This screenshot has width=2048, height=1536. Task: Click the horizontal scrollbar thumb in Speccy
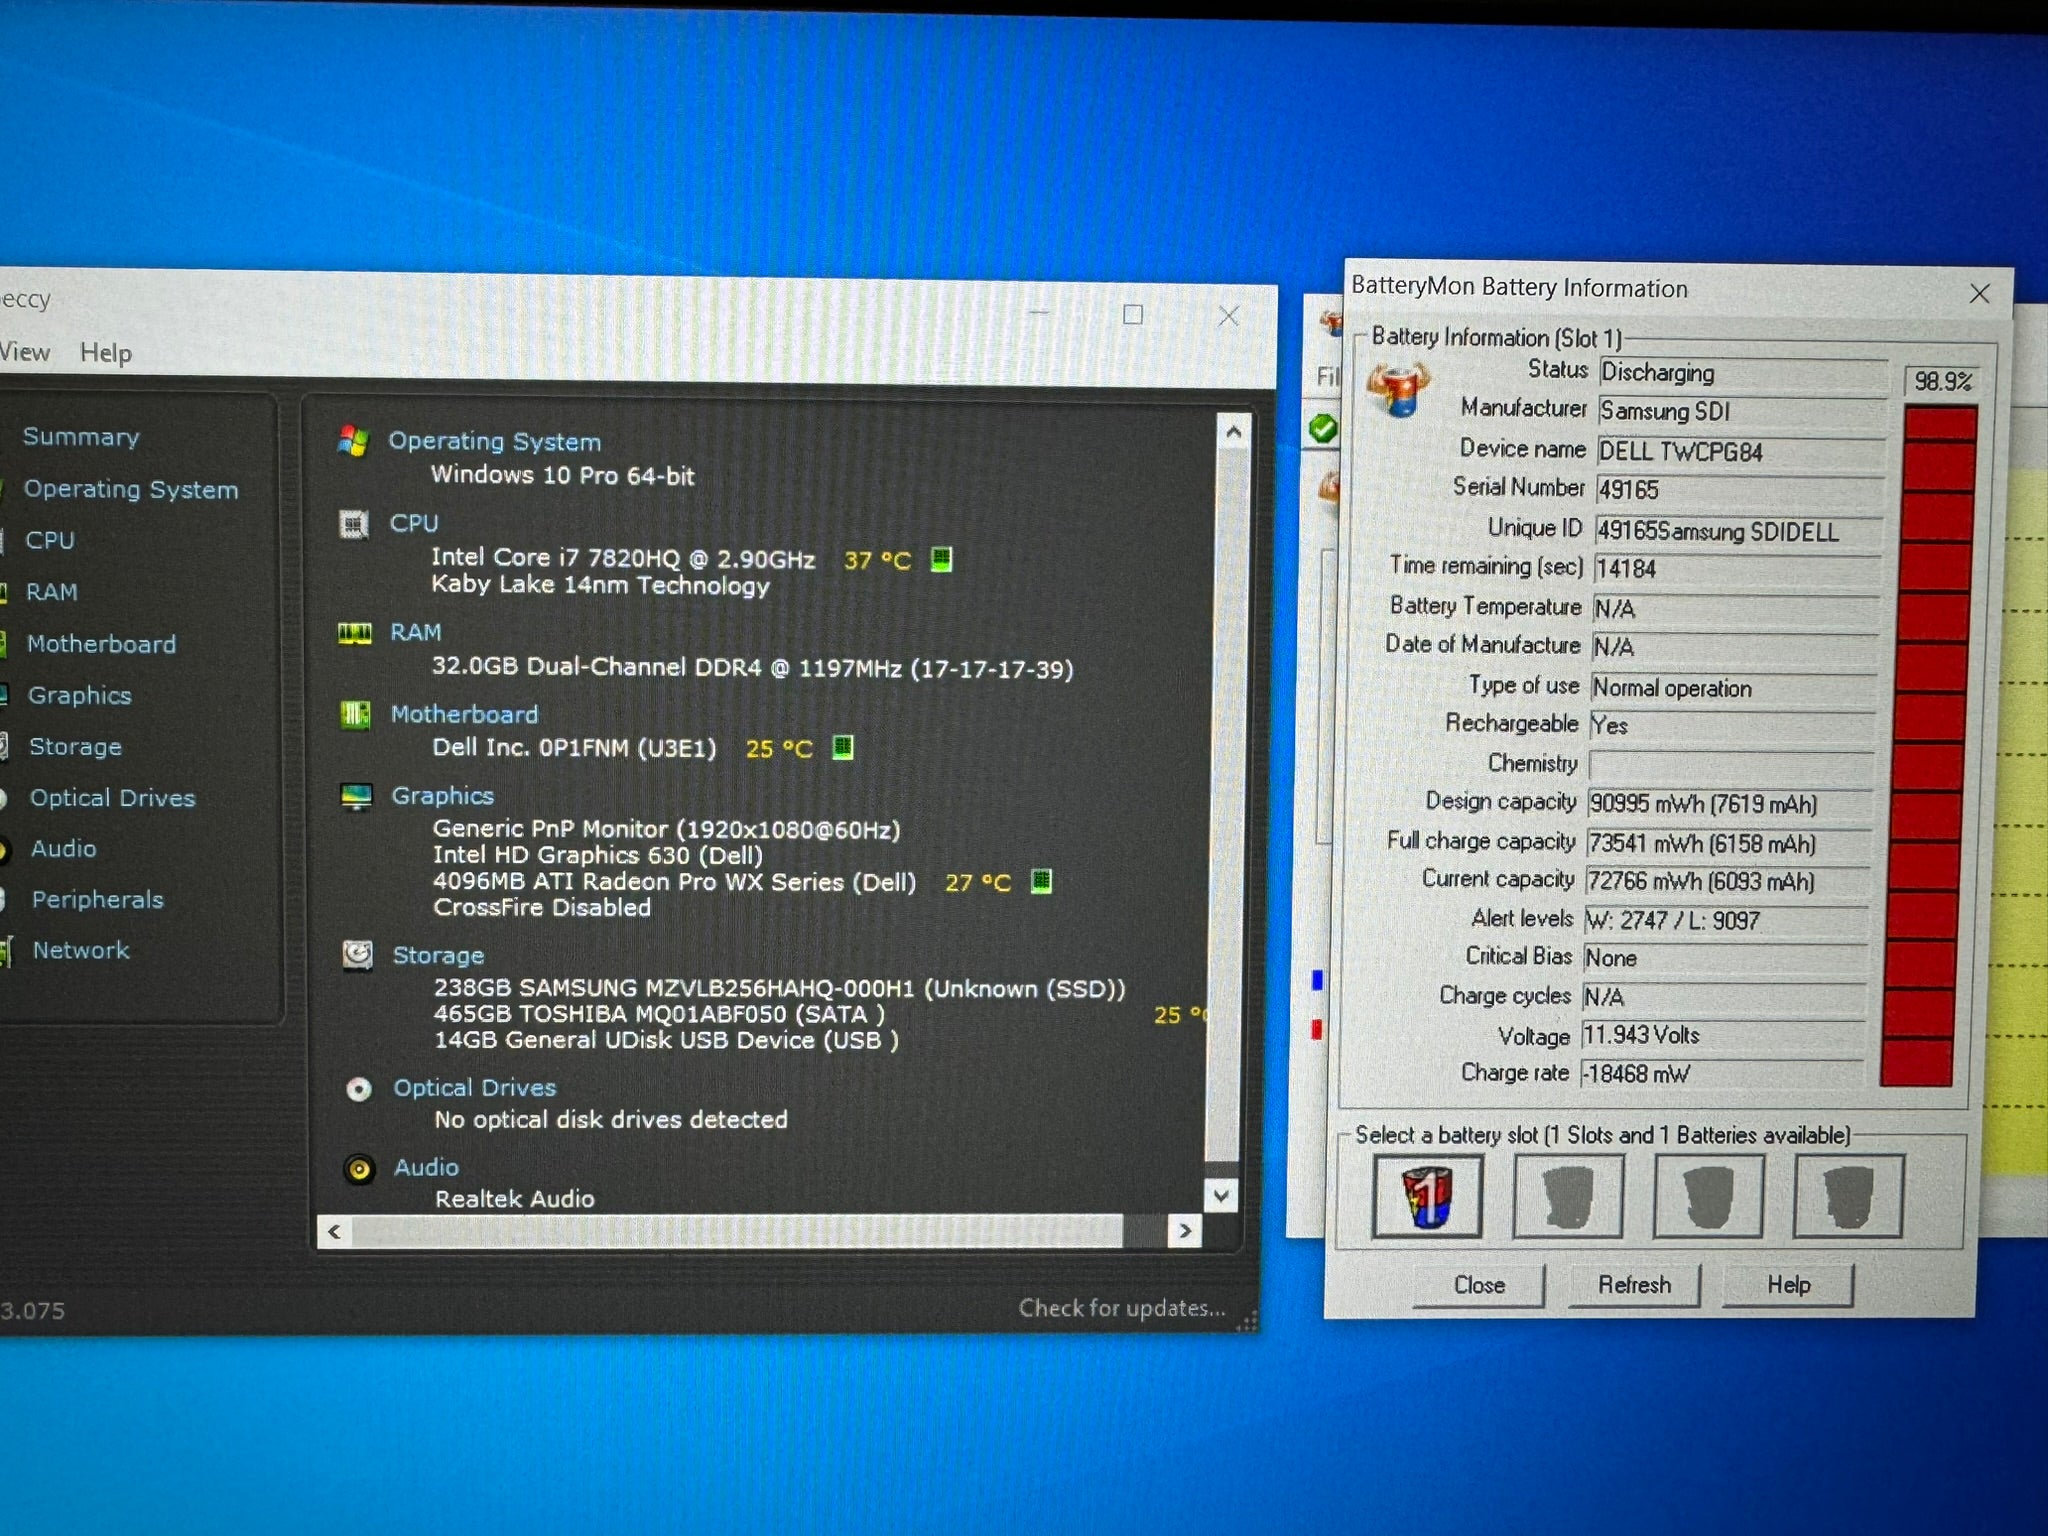coord(737,1232)
